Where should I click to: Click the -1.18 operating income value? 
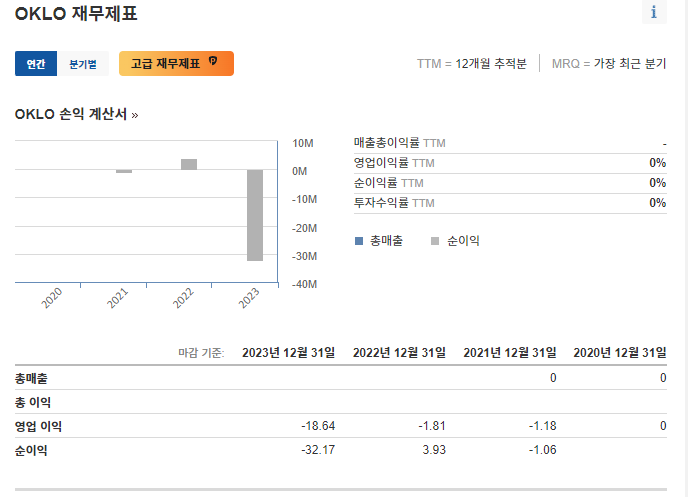542,426
